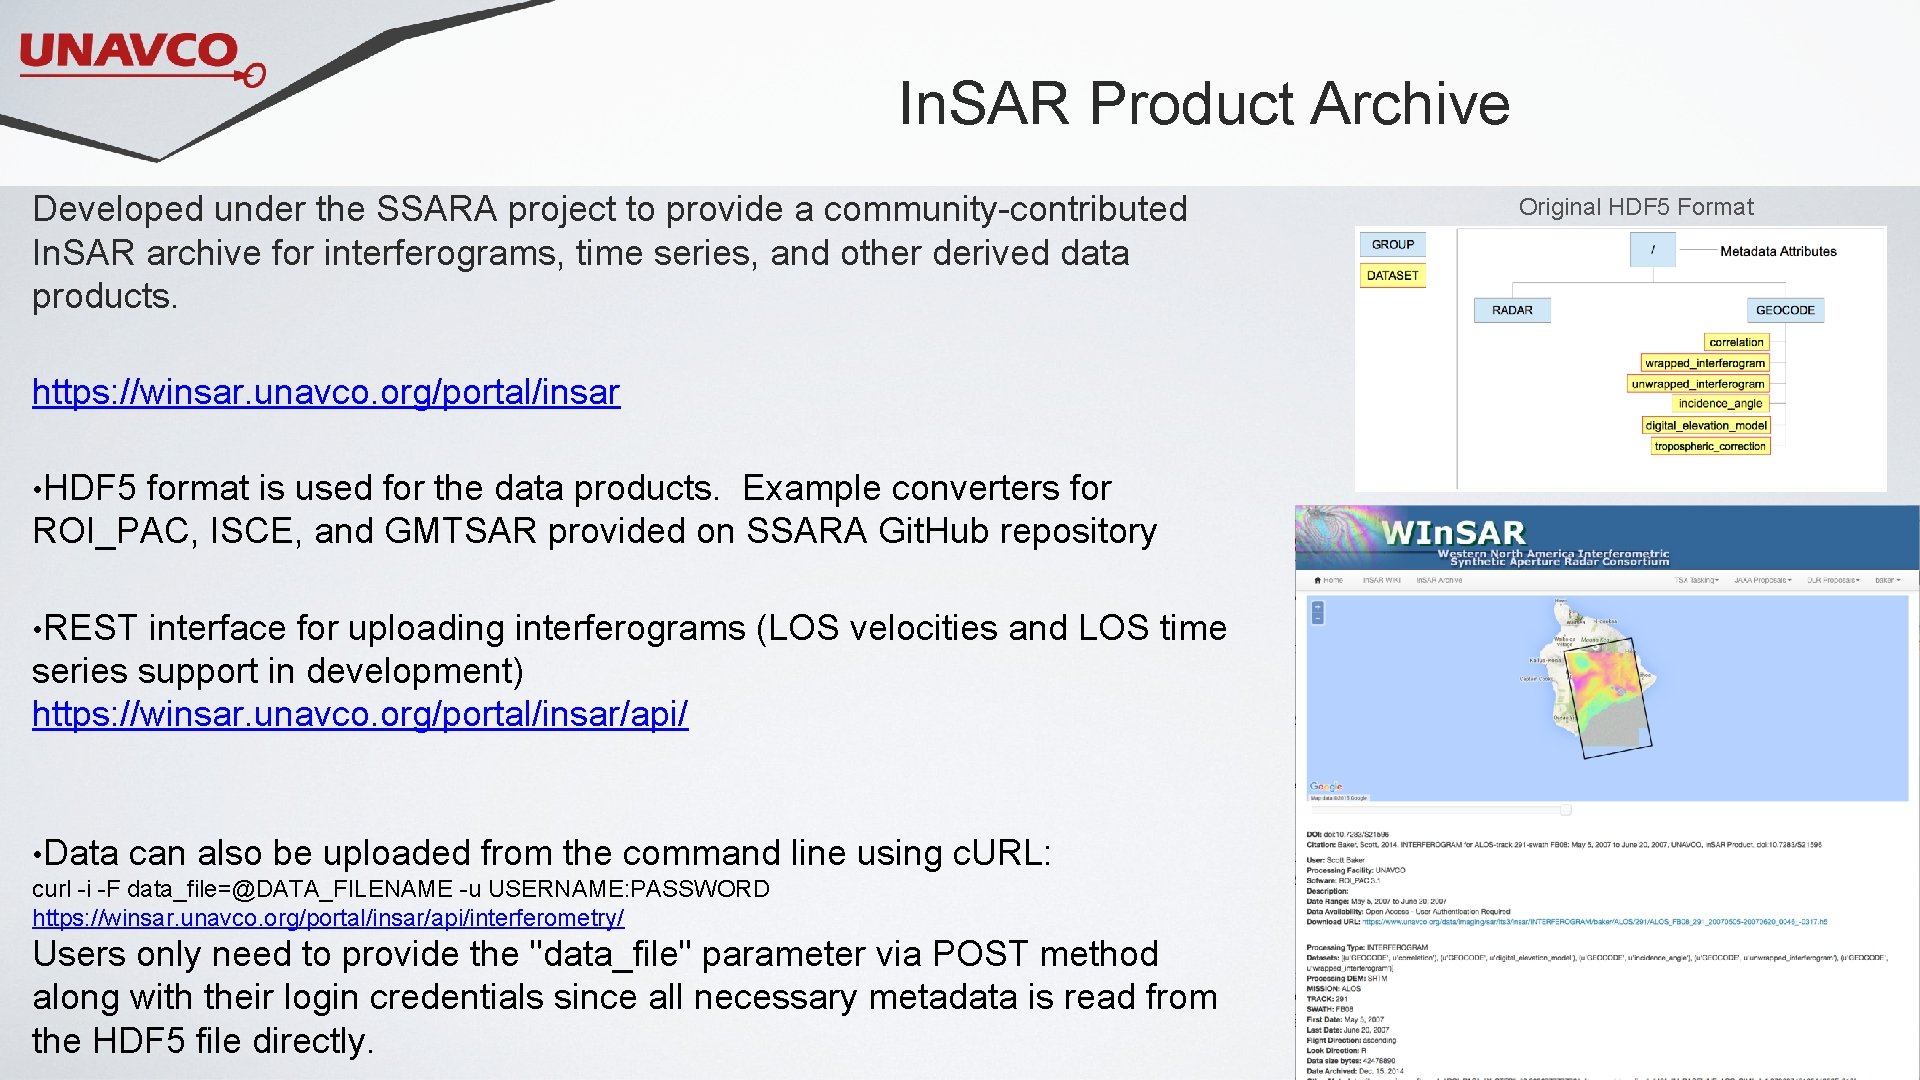Expand the TSX Tasking dropdown
Viewport: 1920px width, 1080px height.
tap(1697, 580)
